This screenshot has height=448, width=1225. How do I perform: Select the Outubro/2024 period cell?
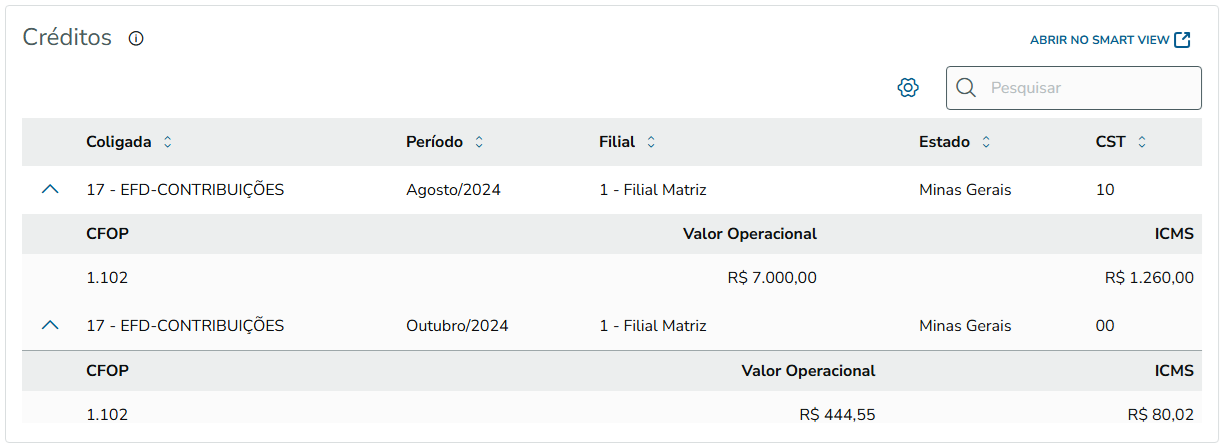[x=457, y=326]
